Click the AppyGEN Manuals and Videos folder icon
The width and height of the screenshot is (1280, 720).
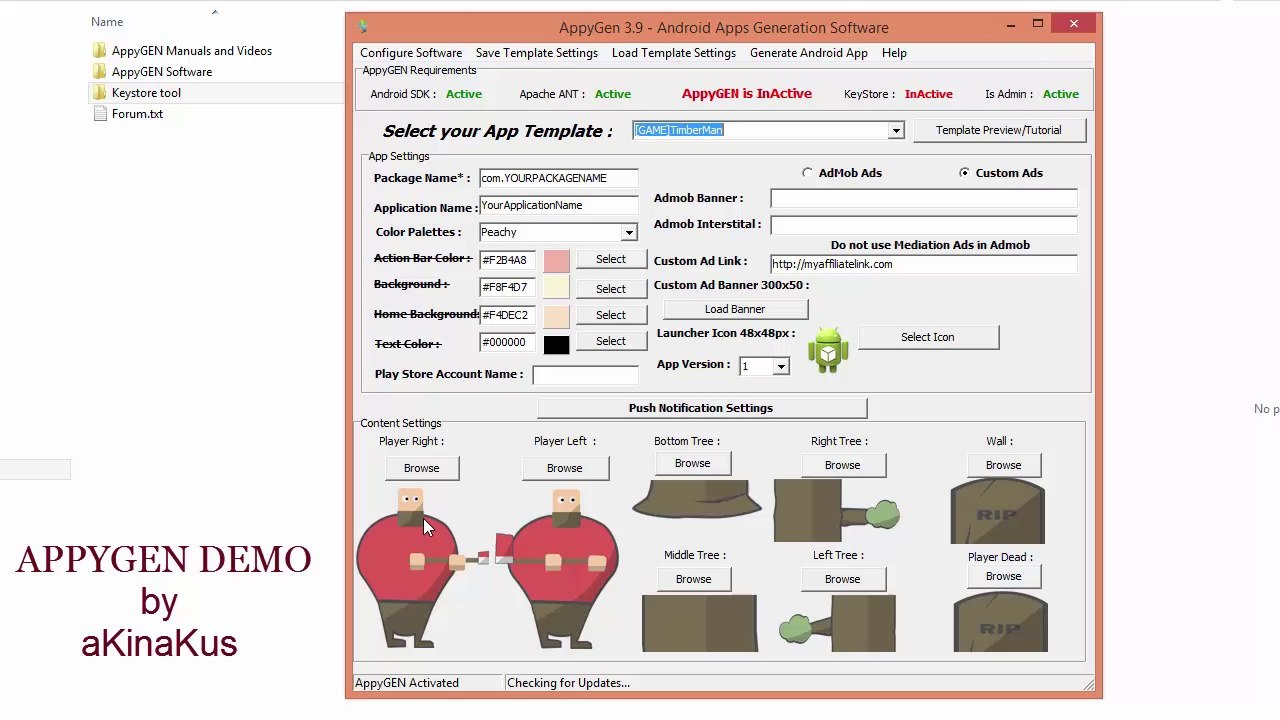[99, 51]
